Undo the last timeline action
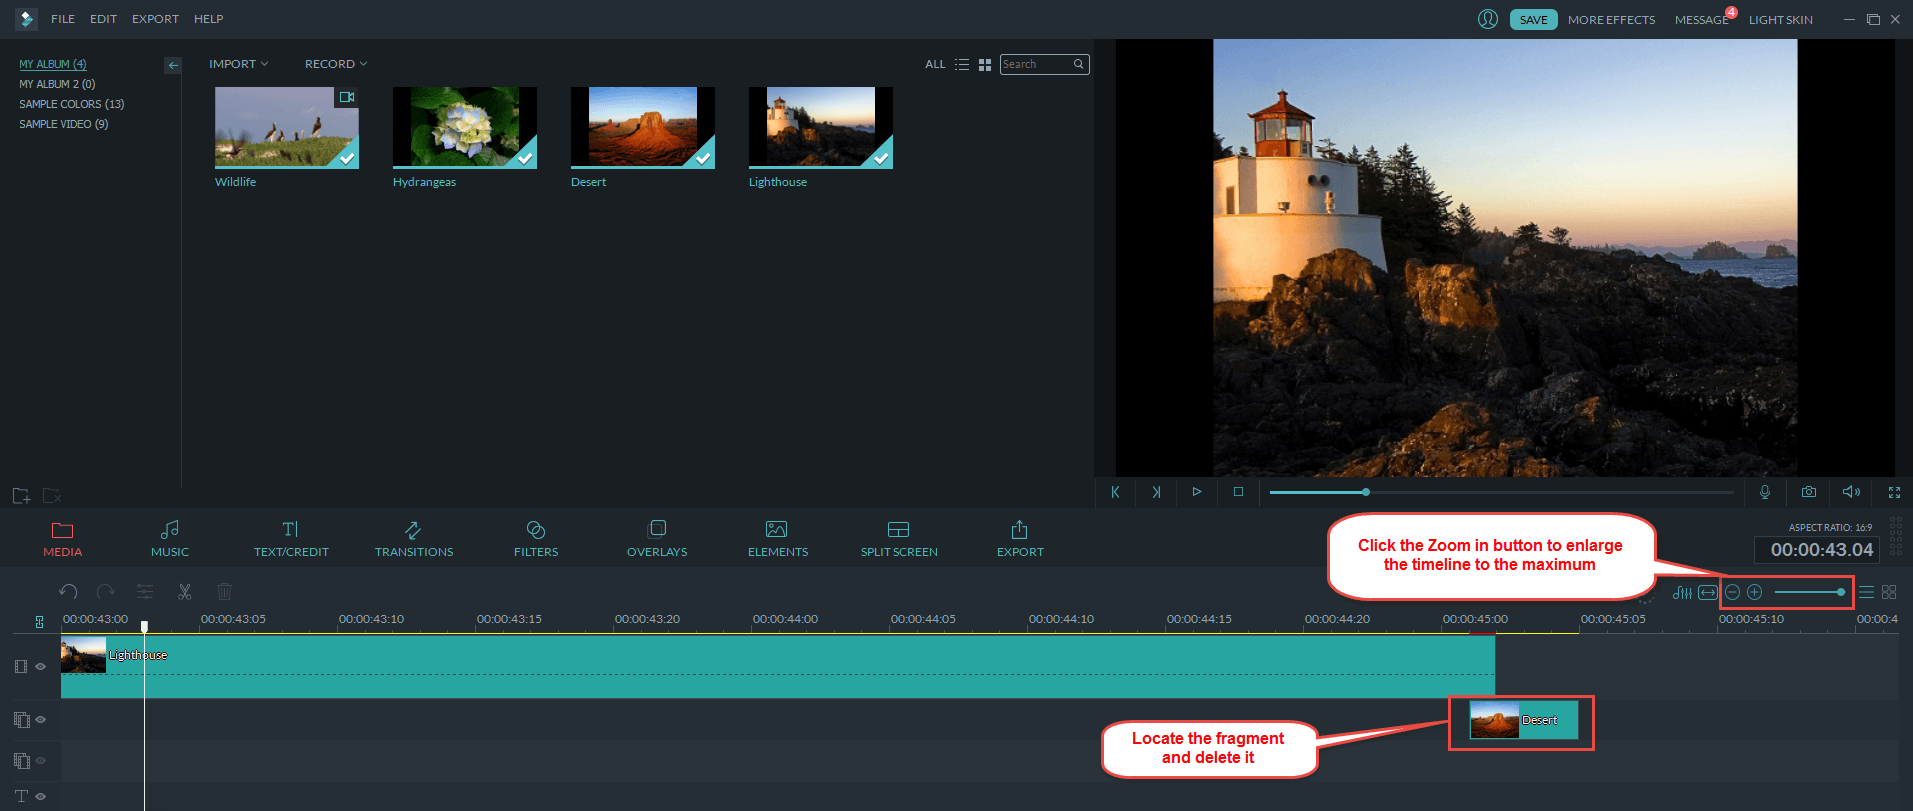This screenshot has height=811, width=1913. [68, 592]
